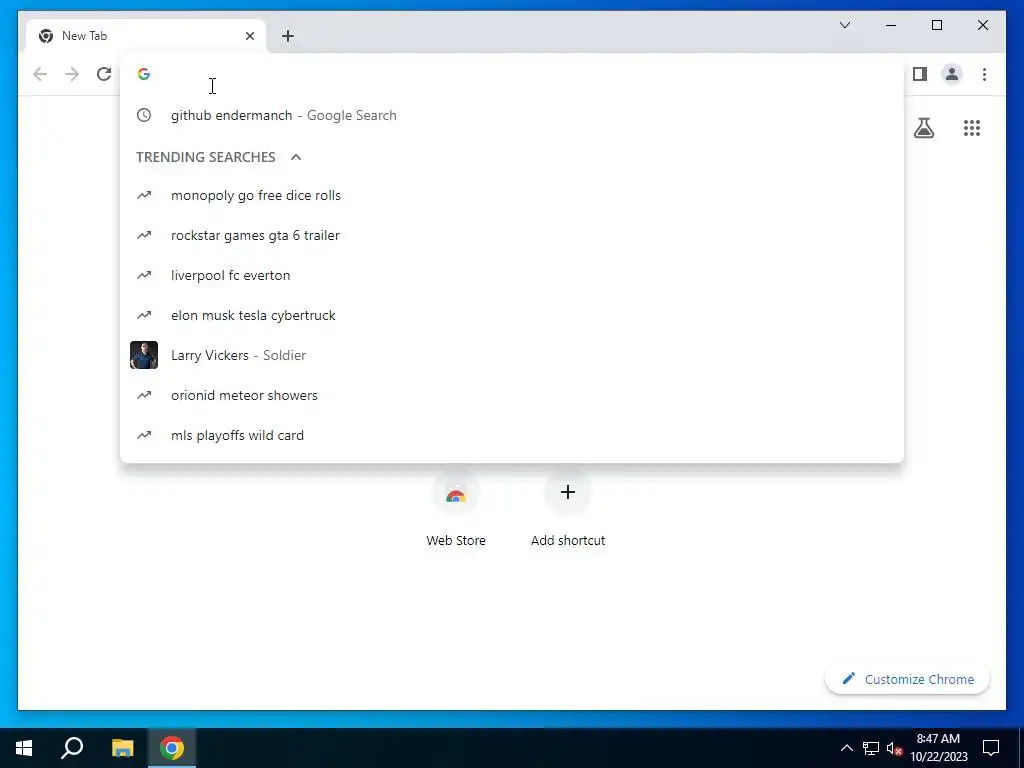
Task: Open the Windows Start menu
Action: (x=24, y=748)
